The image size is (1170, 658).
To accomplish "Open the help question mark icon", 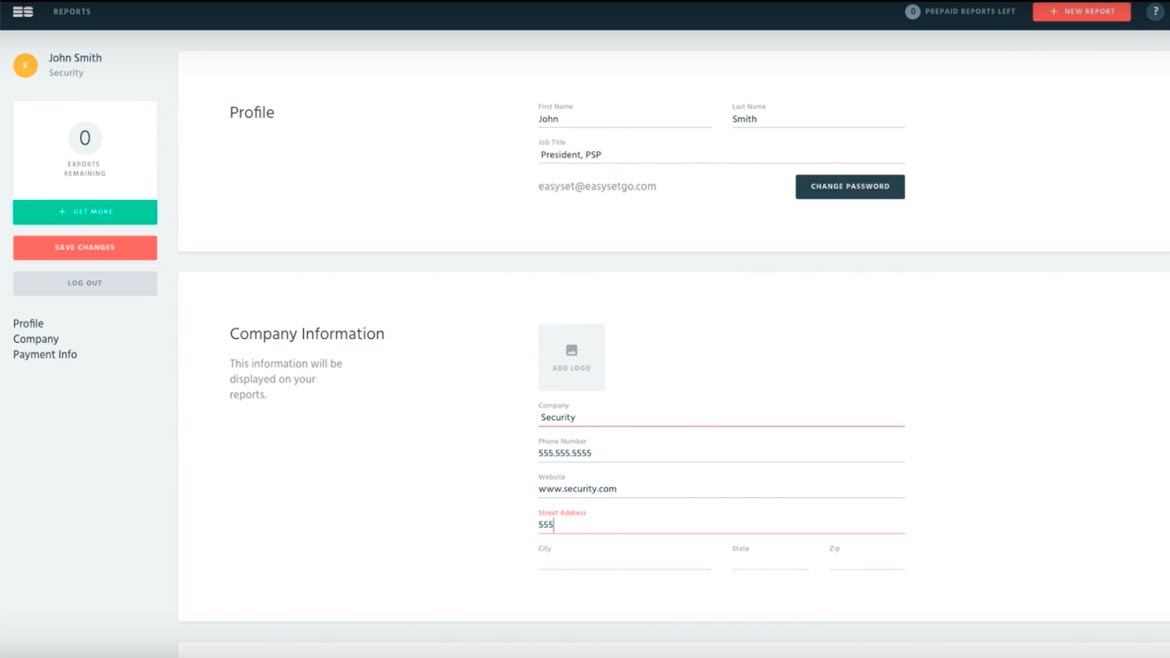I will pyautogui.click(x=1155, y=12).
